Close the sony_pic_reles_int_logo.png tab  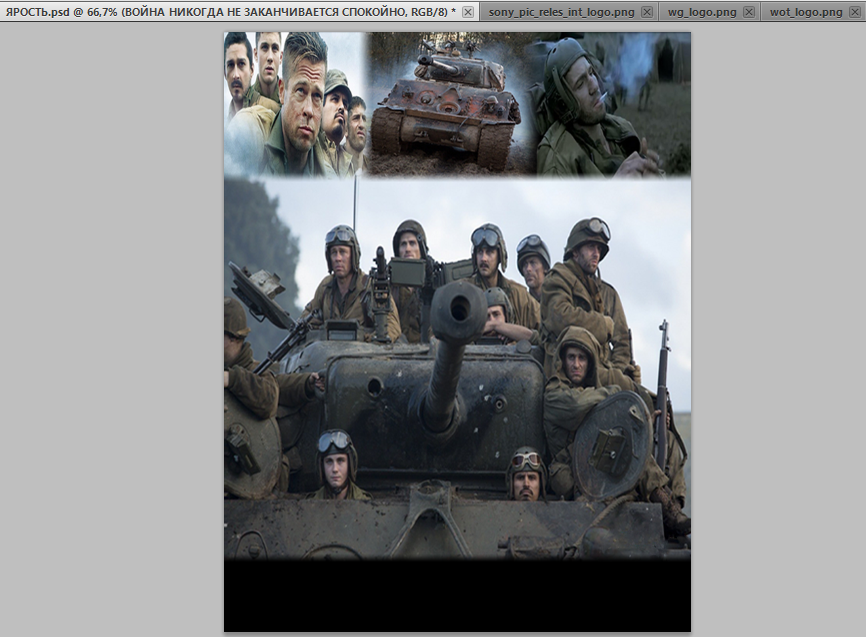coord(647,12)
